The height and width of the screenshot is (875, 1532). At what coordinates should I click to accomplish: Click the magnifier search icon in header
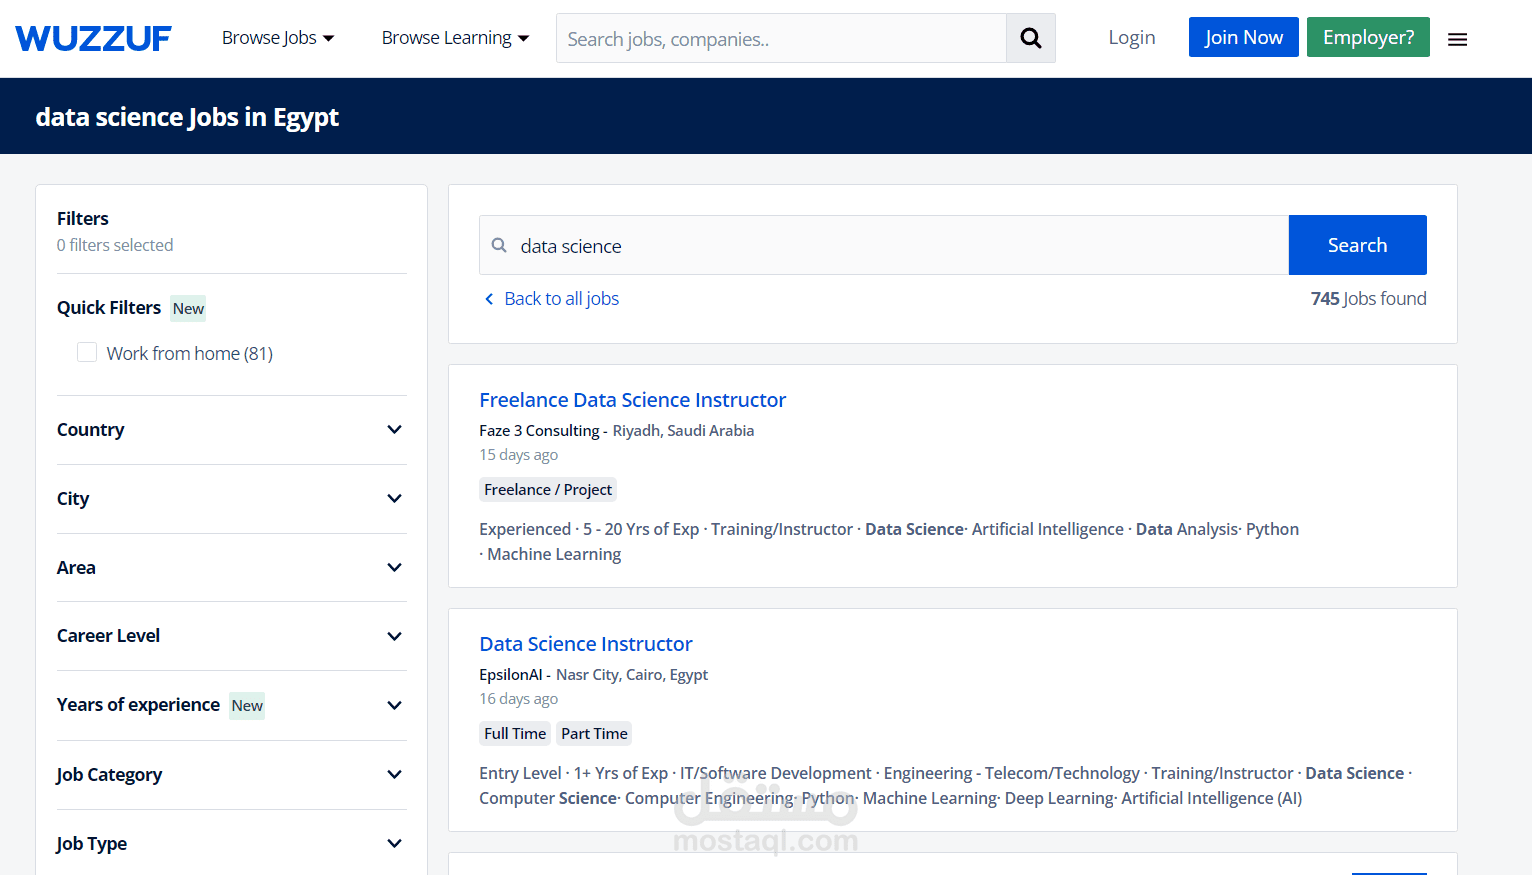pyautogui.click(x=1030, y=38)
